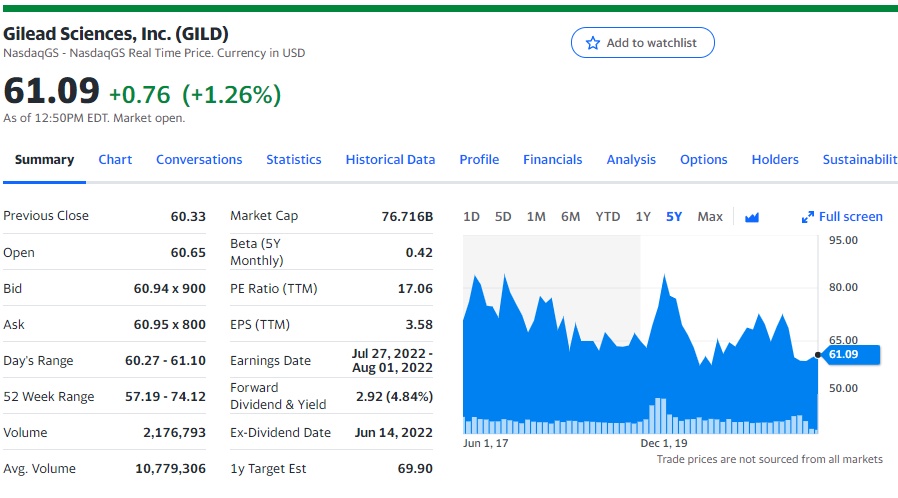Click the 95.00 price axis label
The height and width of the screenshot is (498, 898).
point(844,240)
